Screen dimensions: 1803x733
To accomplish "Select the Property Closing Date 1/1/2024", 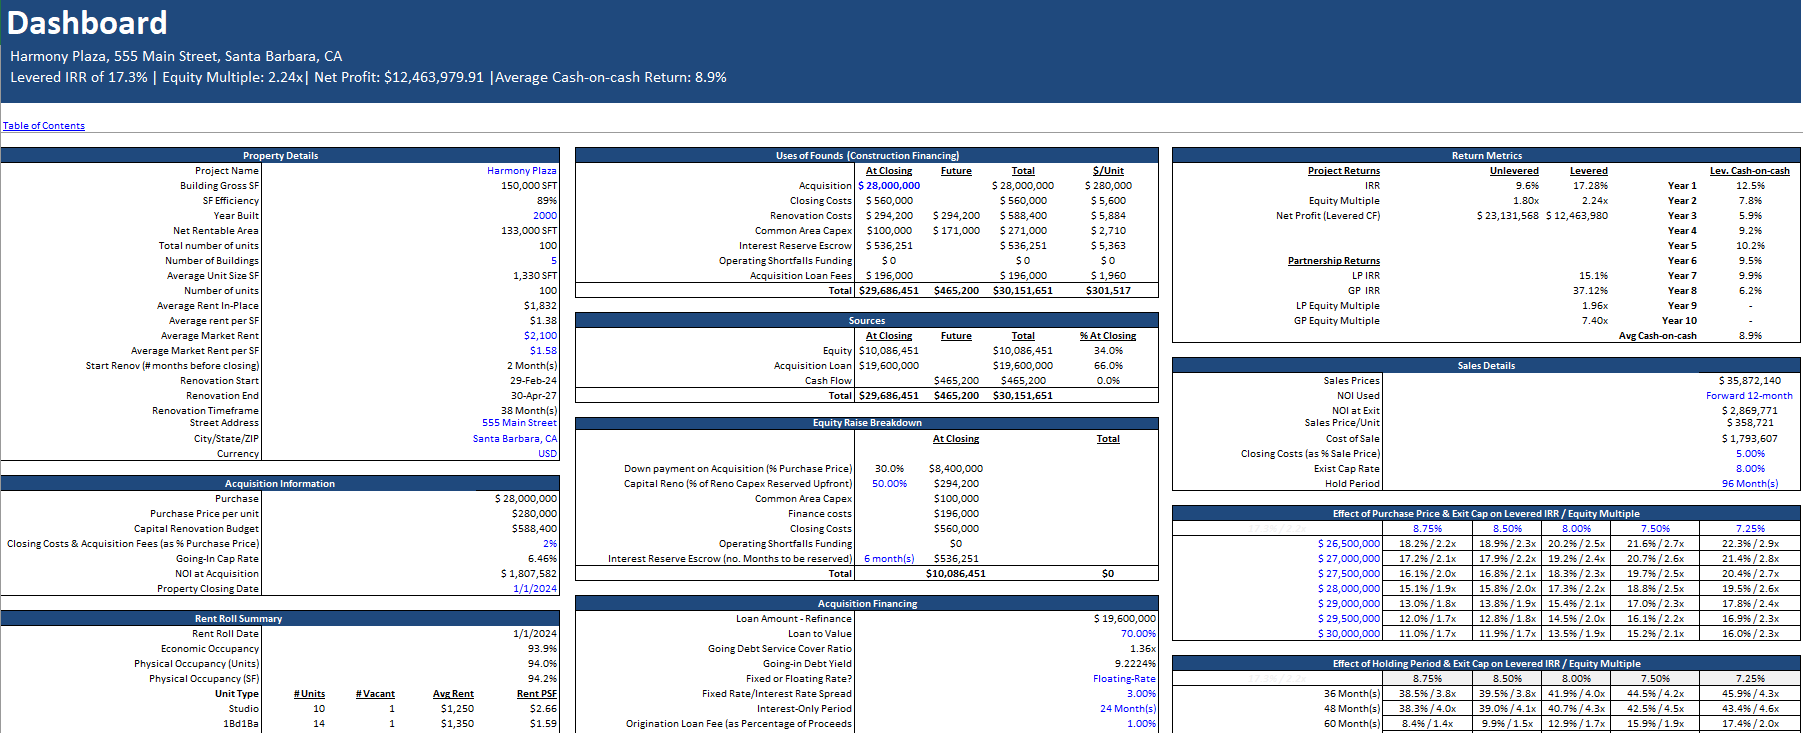I will (x=535, y=589).
